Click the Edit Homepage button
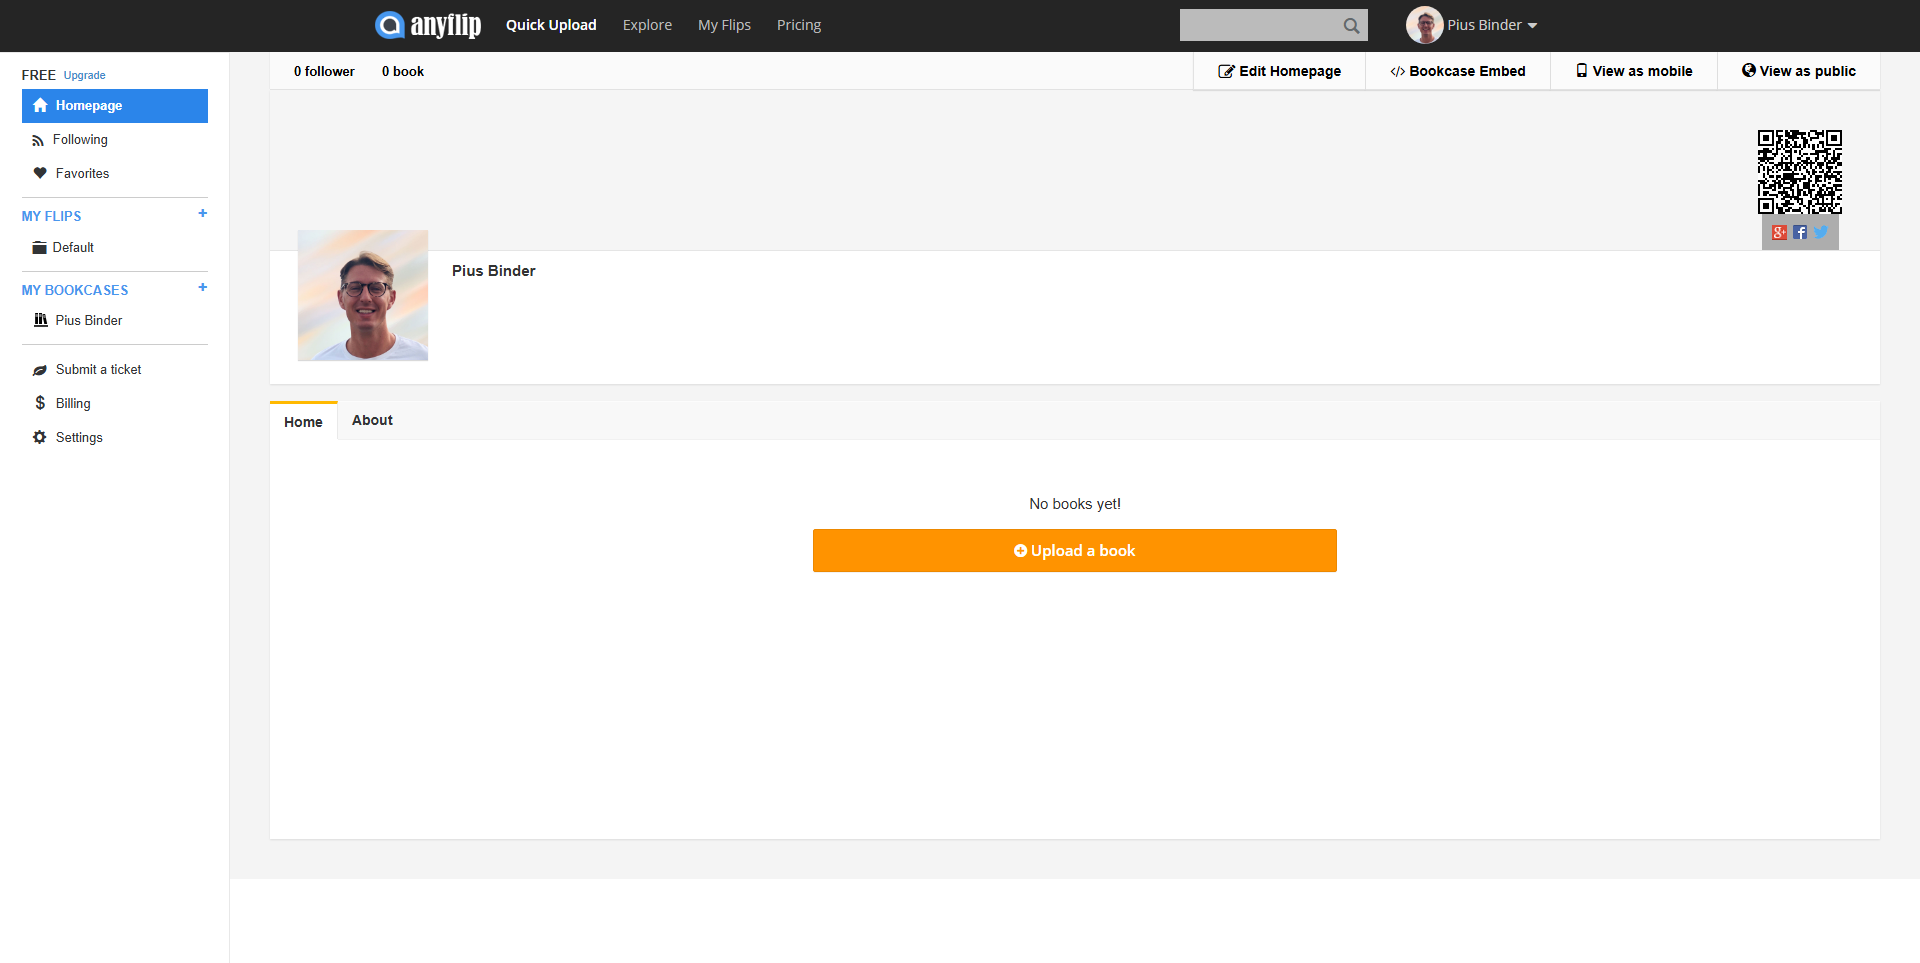1920x963 pixels. (x=1279, y=71)
